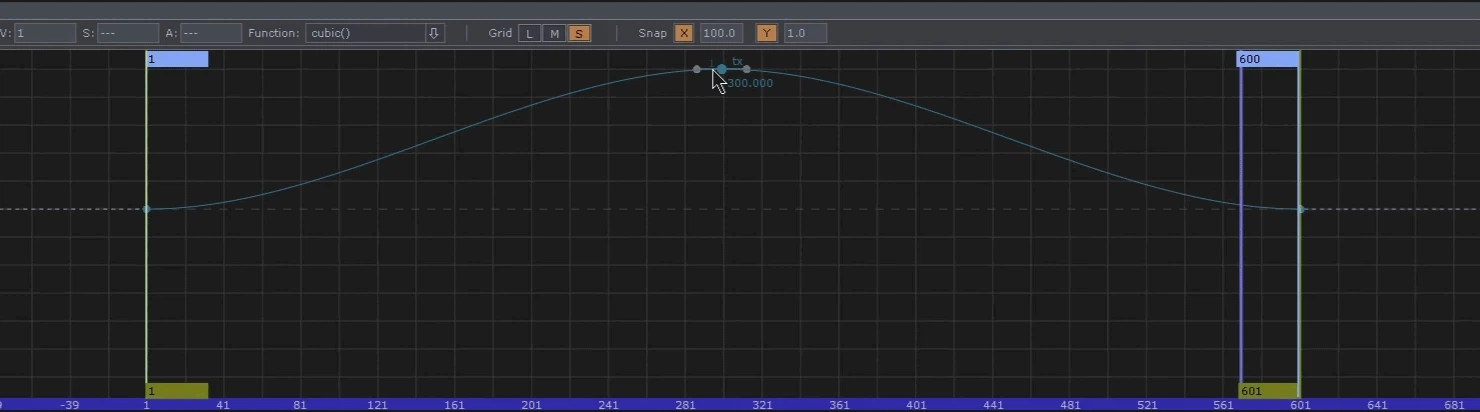Image resolution: width=1480 pixels, height=412 pixels.
Task: Click the olive range end handle labeled 601
Action: 1268,391
